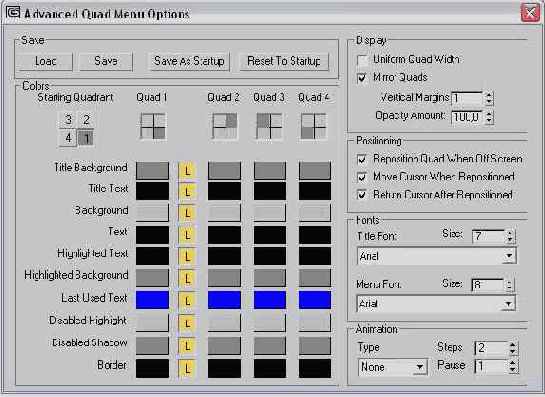Toggle Reposition Quad When Off Screen
545x397 pixels.
click(x=362, y=159)
